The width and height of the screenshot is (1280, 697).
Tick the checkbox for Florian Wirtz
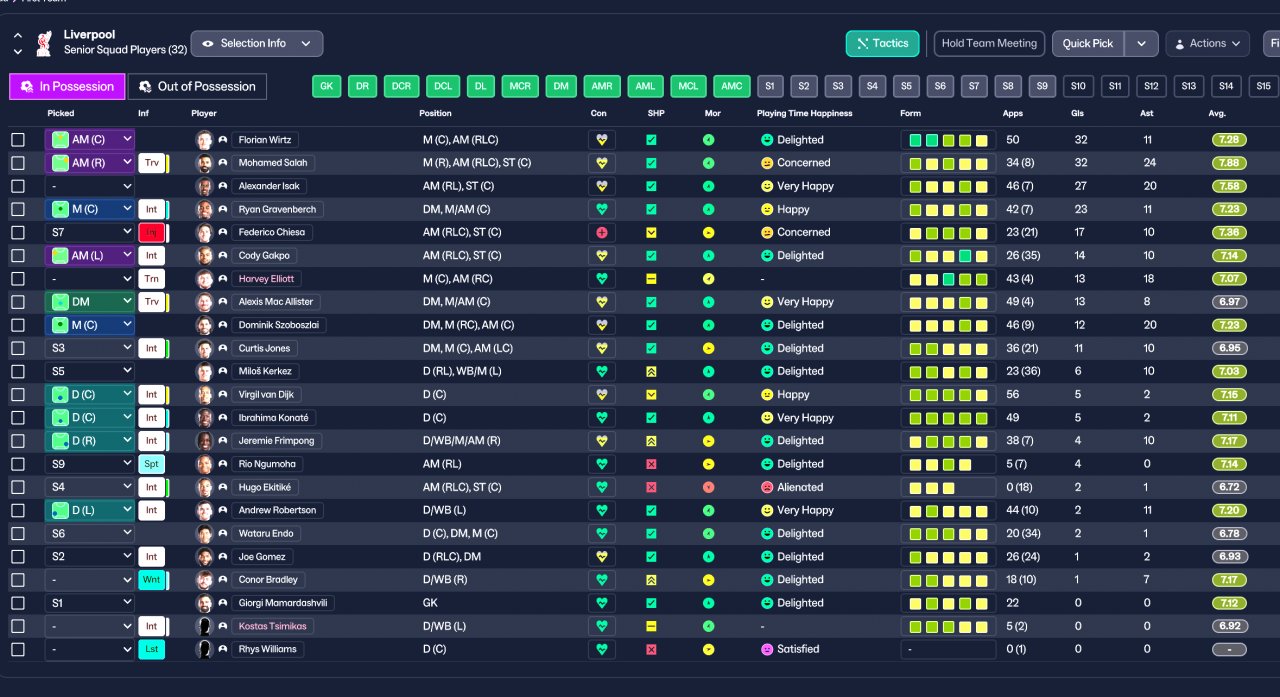[18, 140]
